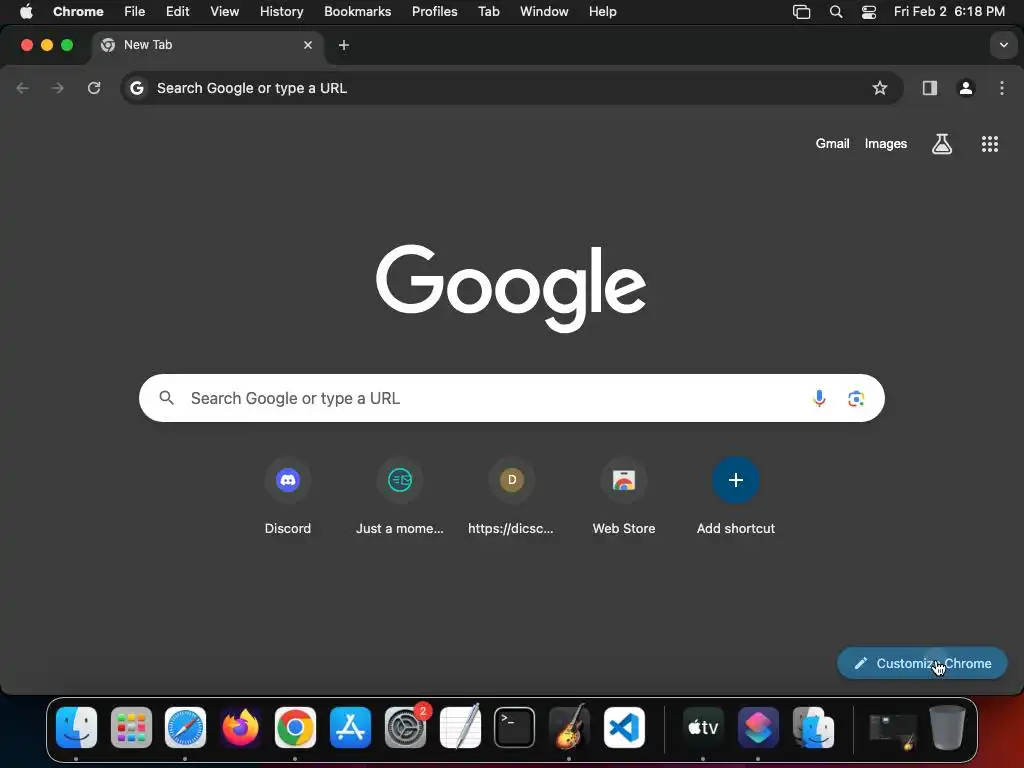Open Shortcuts app from the Dock
Image resolution: width=1024 pixels, height=768 pixels.
pyautogui.click(x=758, y=728)
